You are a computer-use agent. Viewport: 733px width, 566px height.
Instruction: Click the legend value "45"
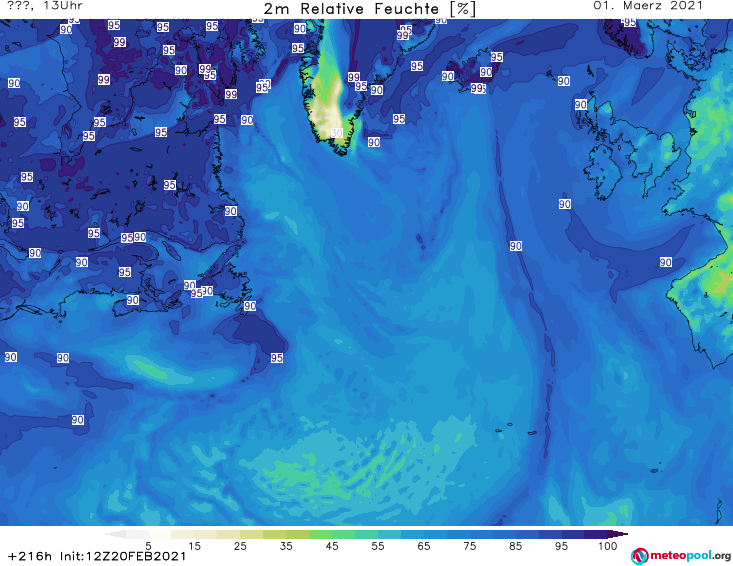(x=332, y=546)
